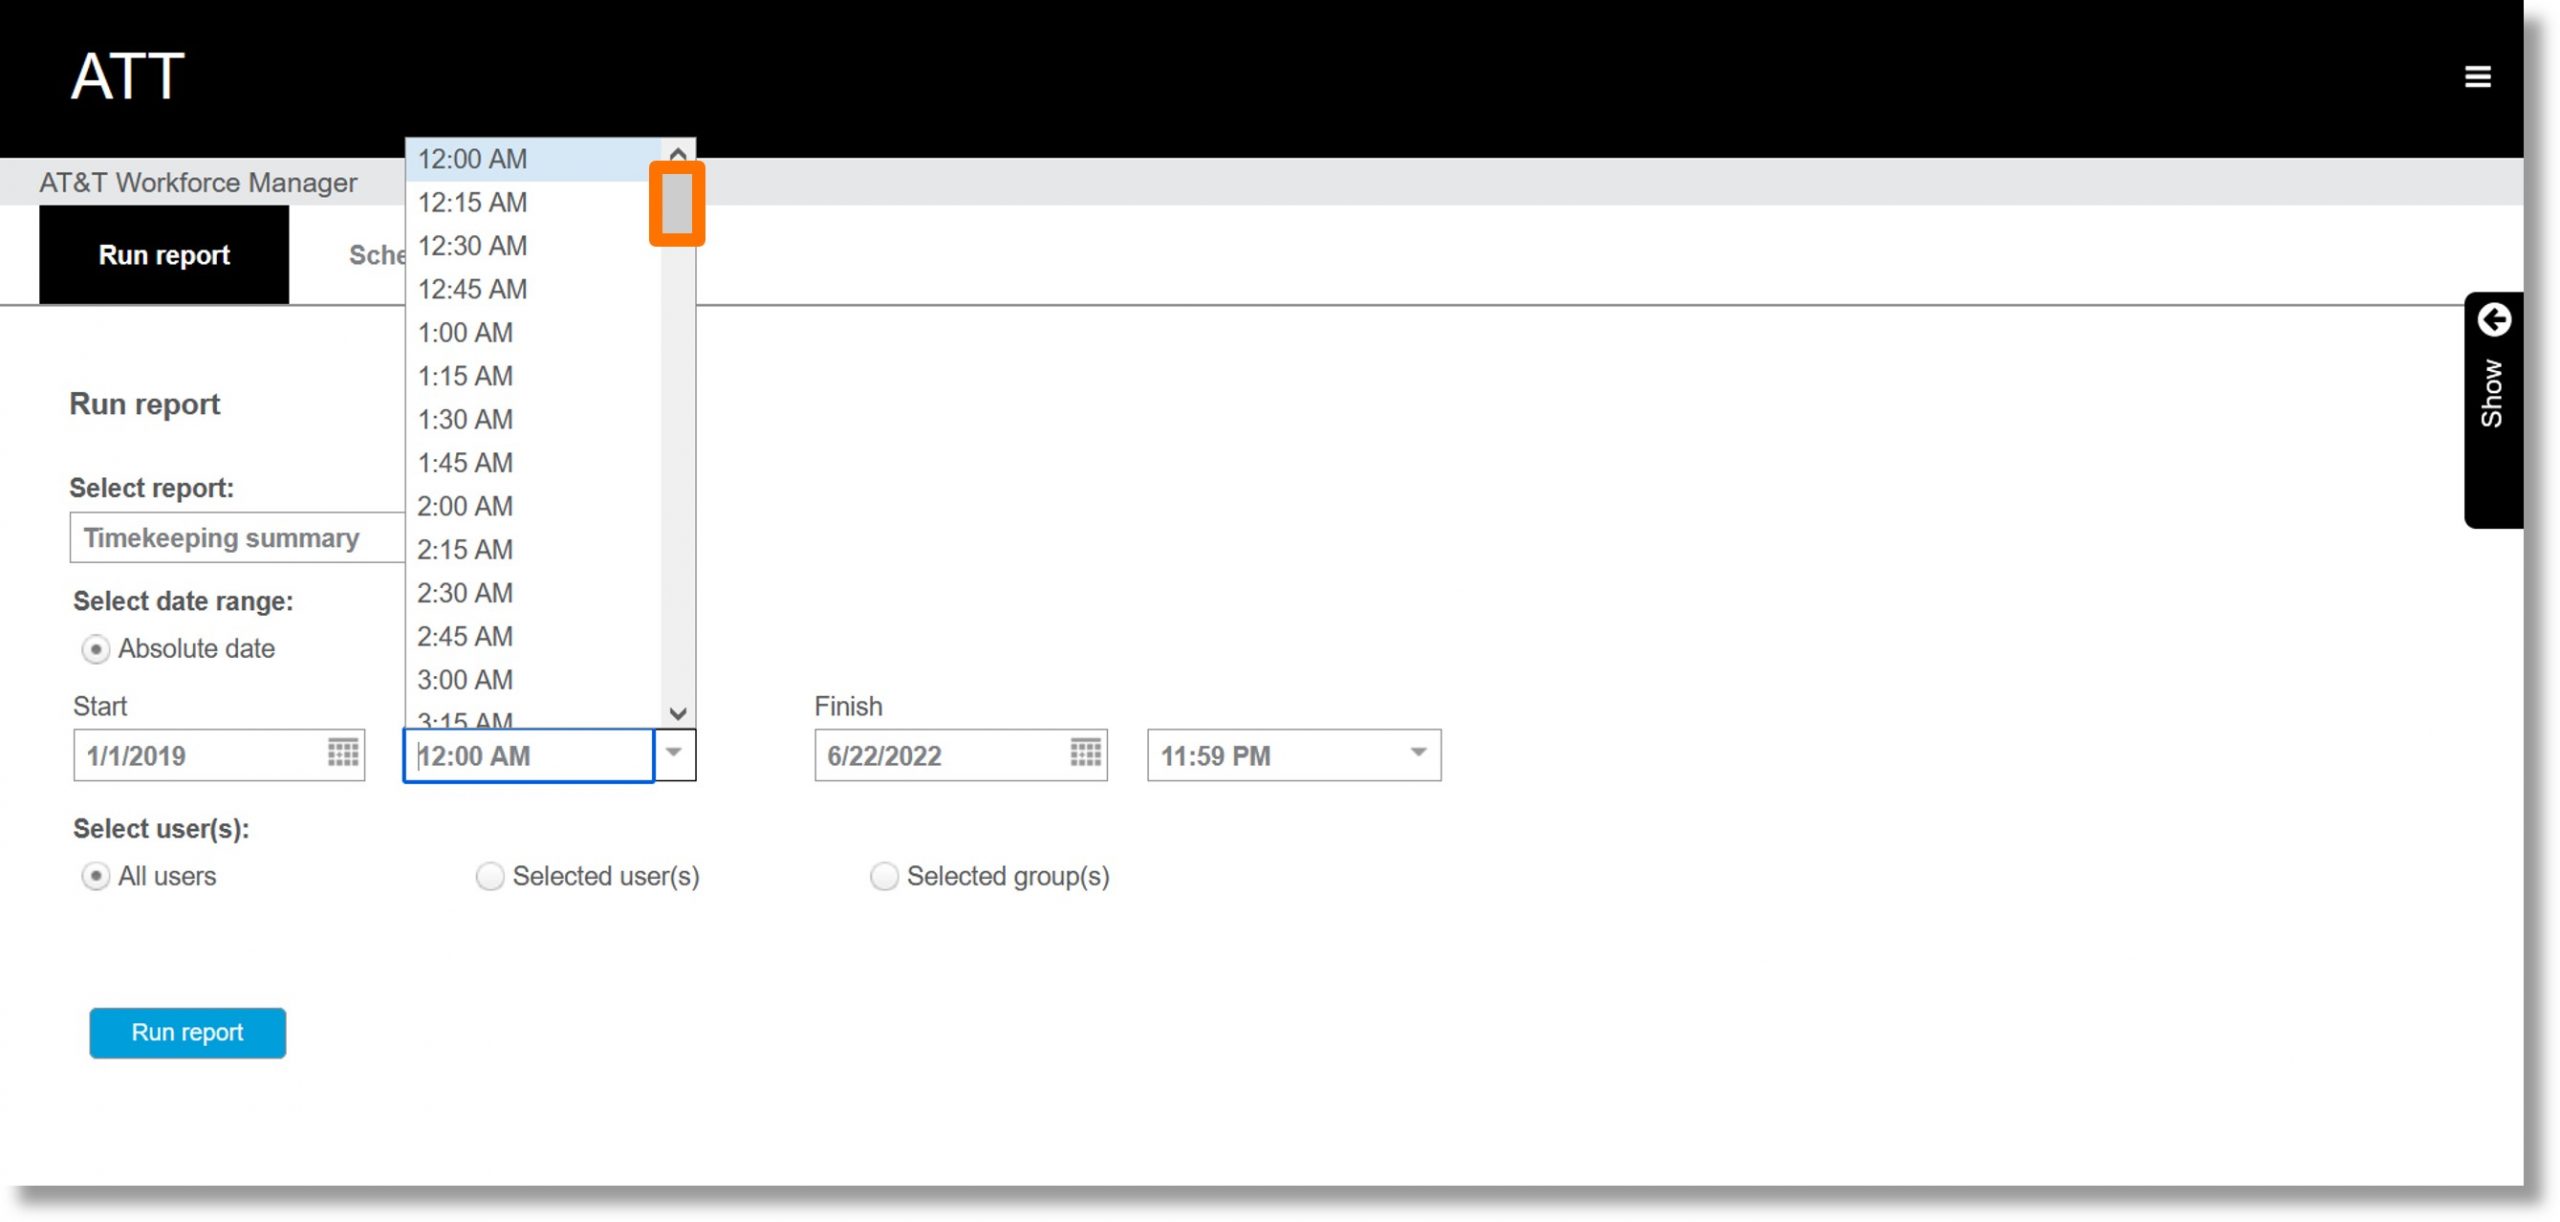Choose 12:15 AM from time list
Image resolution: width=2560 pixels, height=1222 pixels.
click(533, 202)
